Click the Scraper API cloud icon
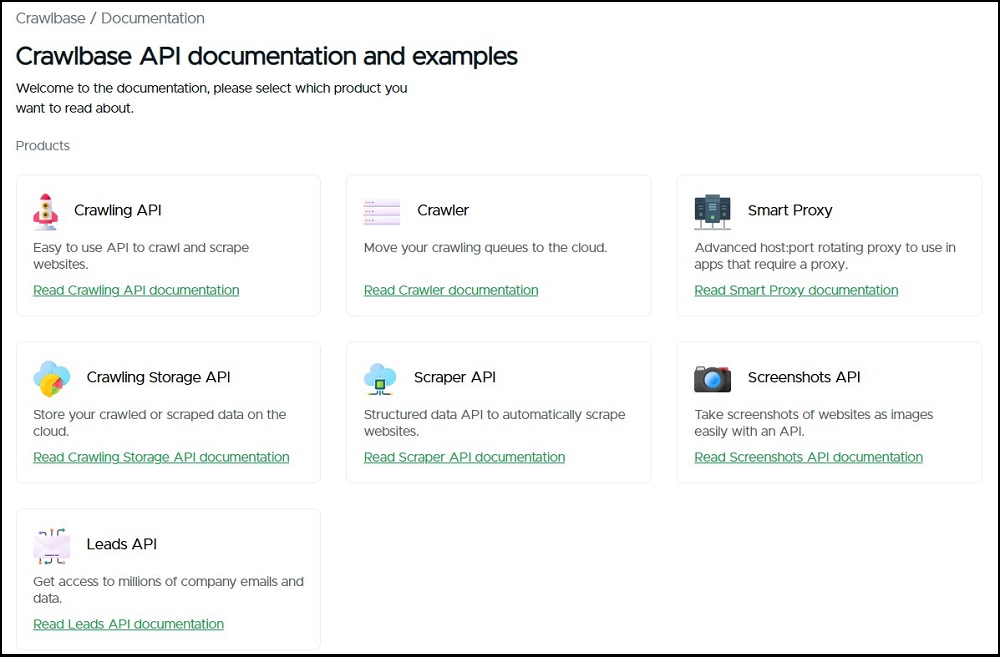 (x=380, y=379)
